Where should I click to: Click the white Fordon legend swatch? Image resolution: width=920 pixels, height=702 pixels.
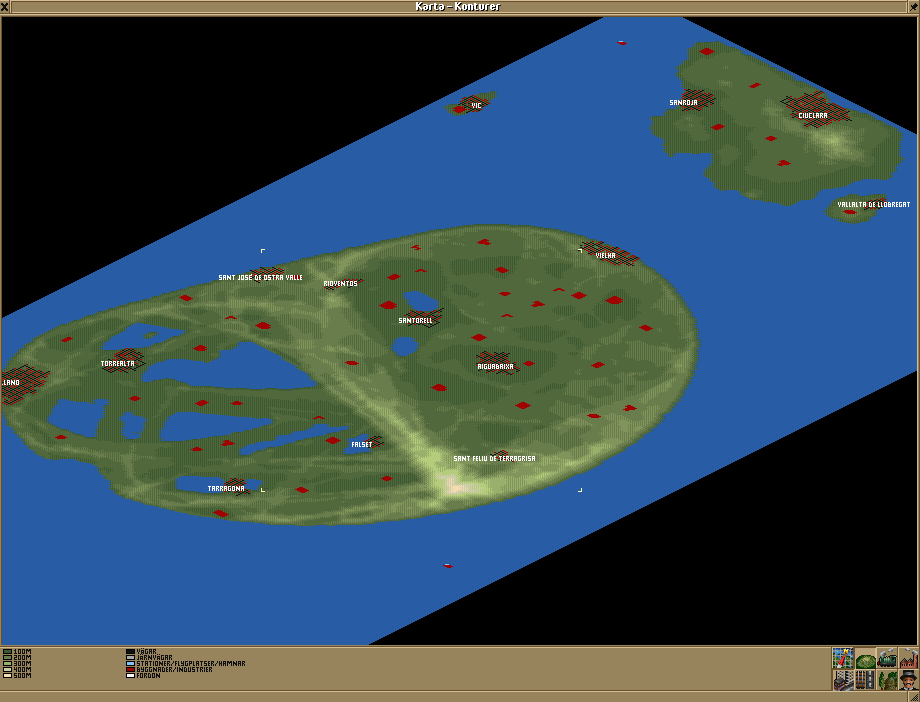130,676
